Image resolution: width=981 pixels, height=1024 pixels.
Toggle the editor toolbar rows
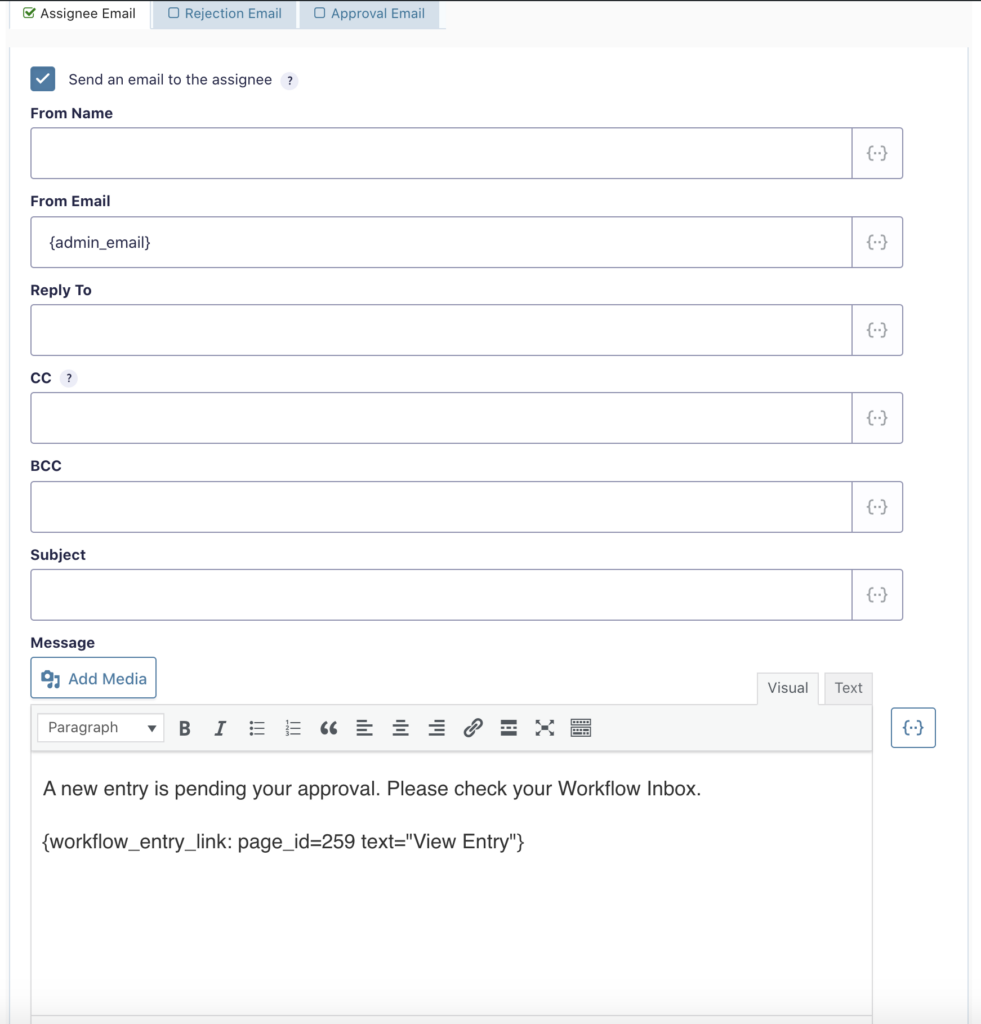coord(581,728)
